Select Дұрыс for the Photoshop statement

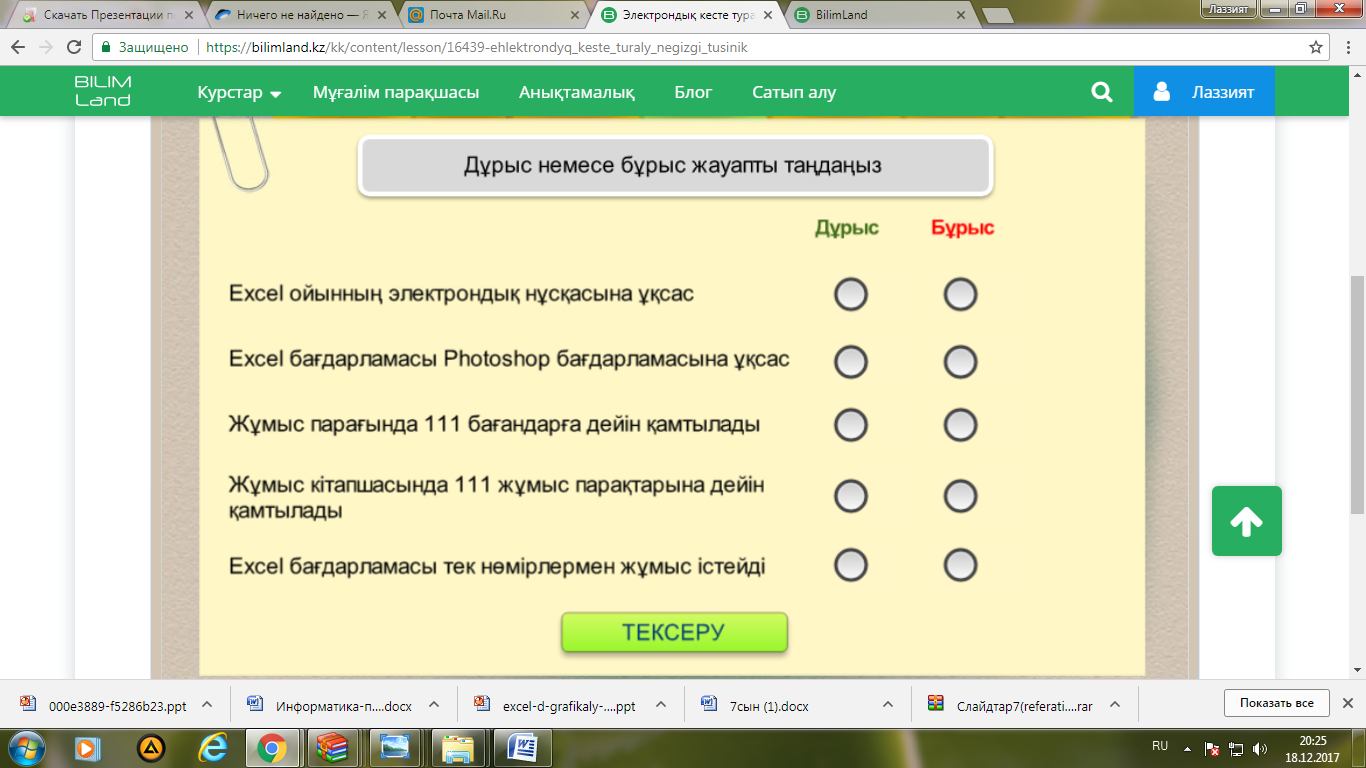pos(851,361)
